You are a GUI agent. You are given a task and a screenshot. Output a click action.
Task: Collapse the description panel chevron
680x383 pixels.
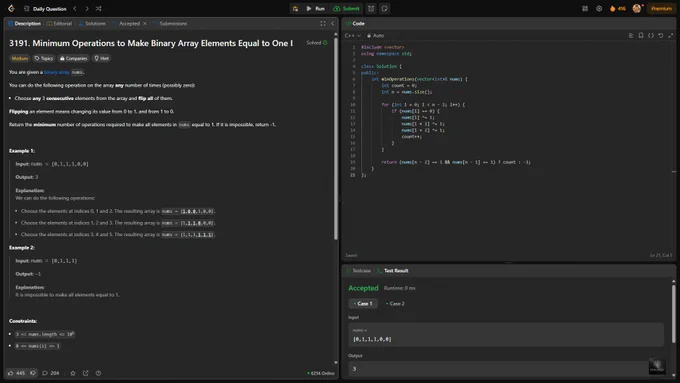(x=333, y=23)
